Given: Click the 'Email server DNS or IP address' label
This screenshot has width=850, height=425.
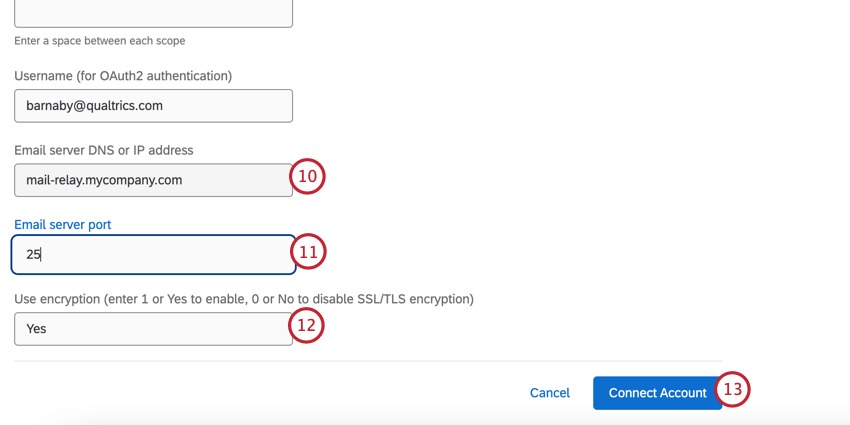Looking at the screenshot, I should [x=103, y=150].
